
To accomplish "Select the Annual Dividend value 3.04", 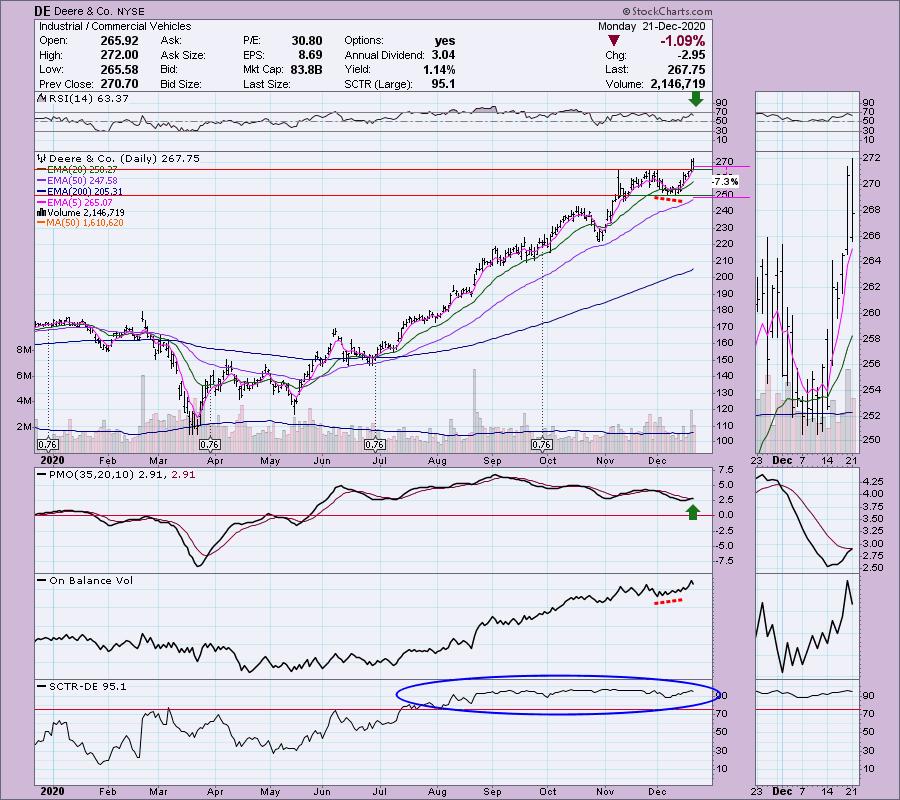I will pyautogui.click(x=443, y=55).
